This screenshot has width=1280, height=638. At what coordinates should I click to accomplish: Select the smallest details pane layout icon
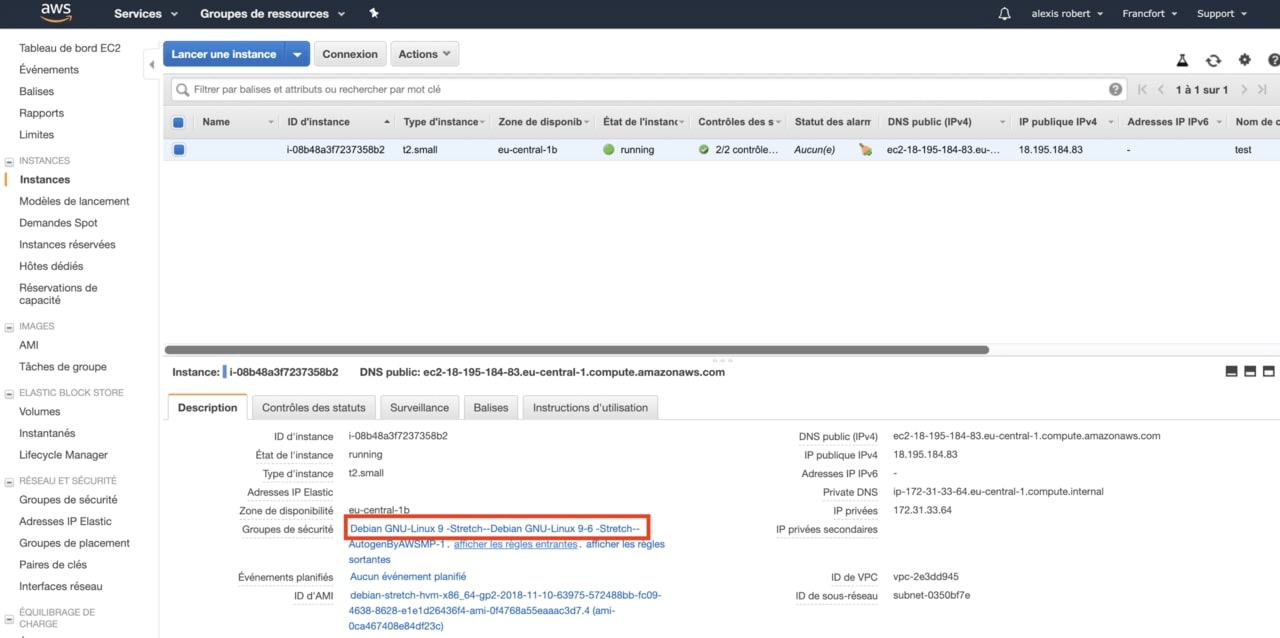1231,371
